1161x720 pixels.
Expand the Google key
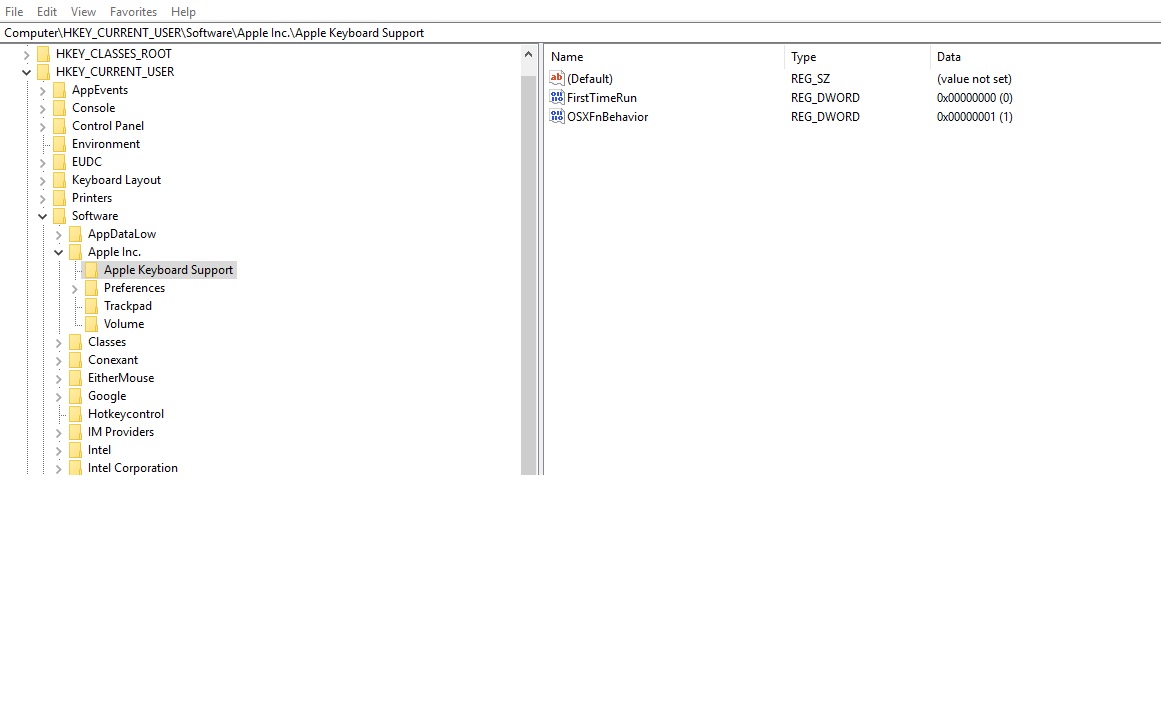pyautogui.click(x=58, y=396)
